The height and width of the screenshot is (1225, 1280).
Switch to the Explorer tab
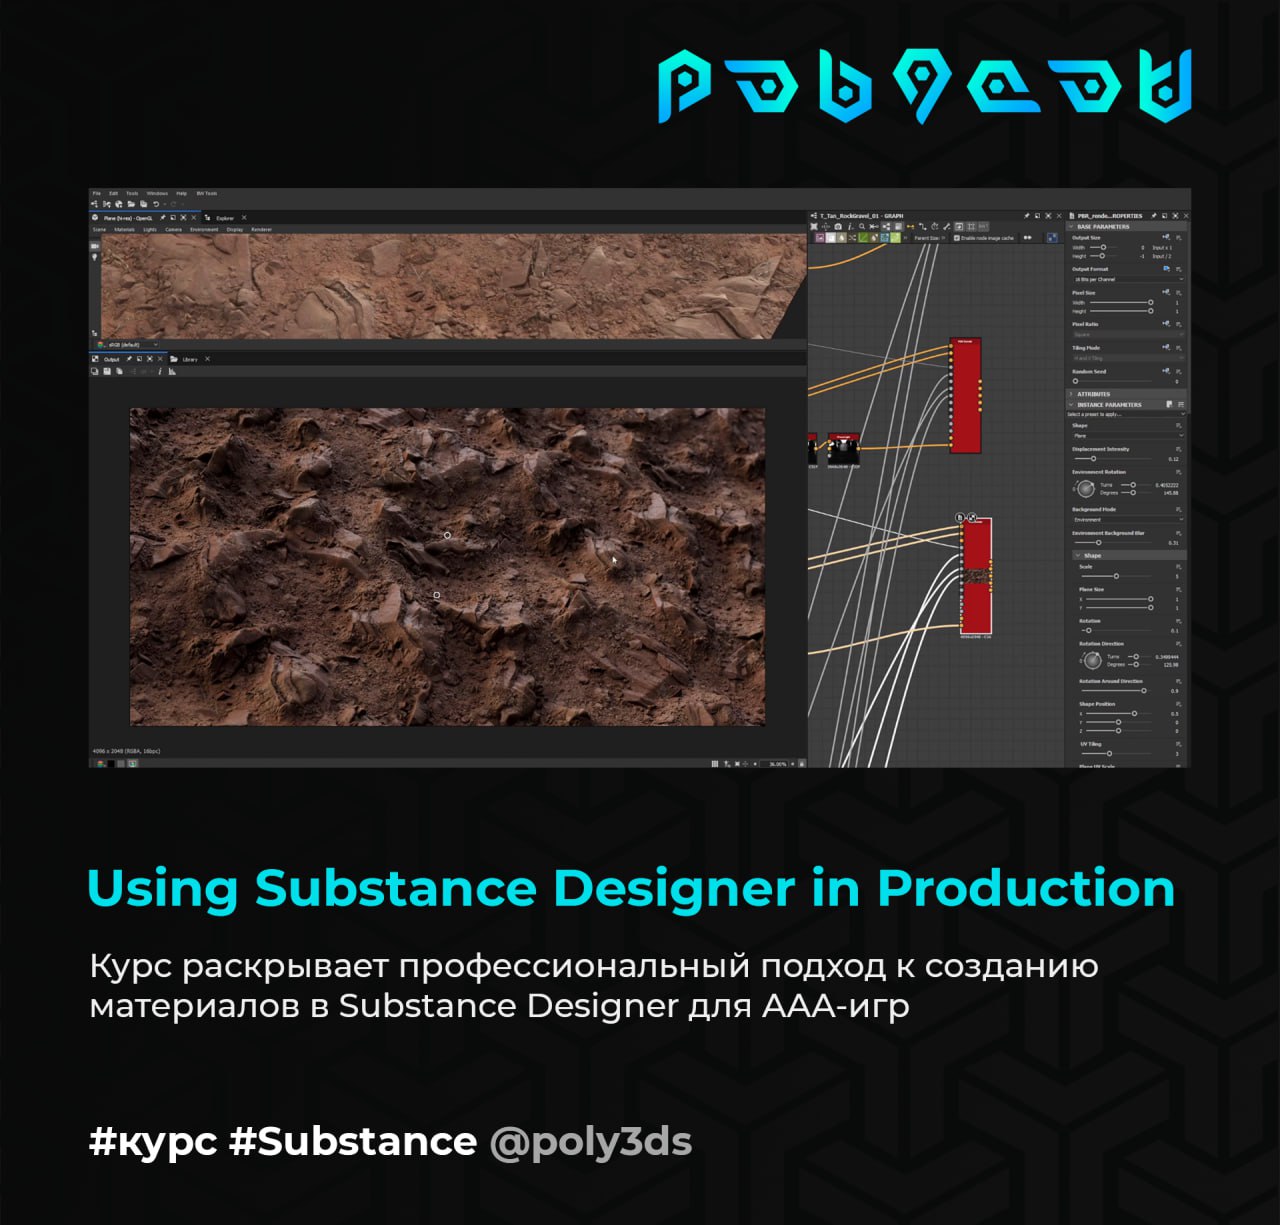[225, 218]
